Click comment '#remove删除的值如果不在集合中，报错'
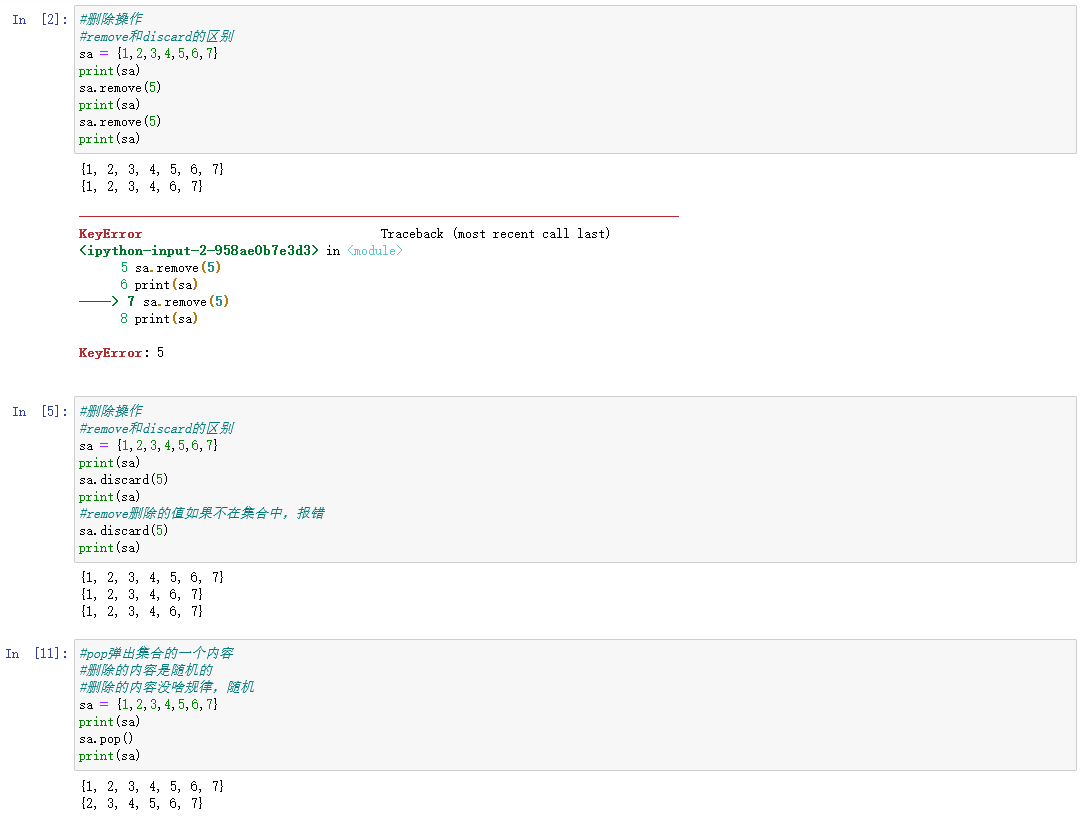1080x825 pixels. click(202, 513)
